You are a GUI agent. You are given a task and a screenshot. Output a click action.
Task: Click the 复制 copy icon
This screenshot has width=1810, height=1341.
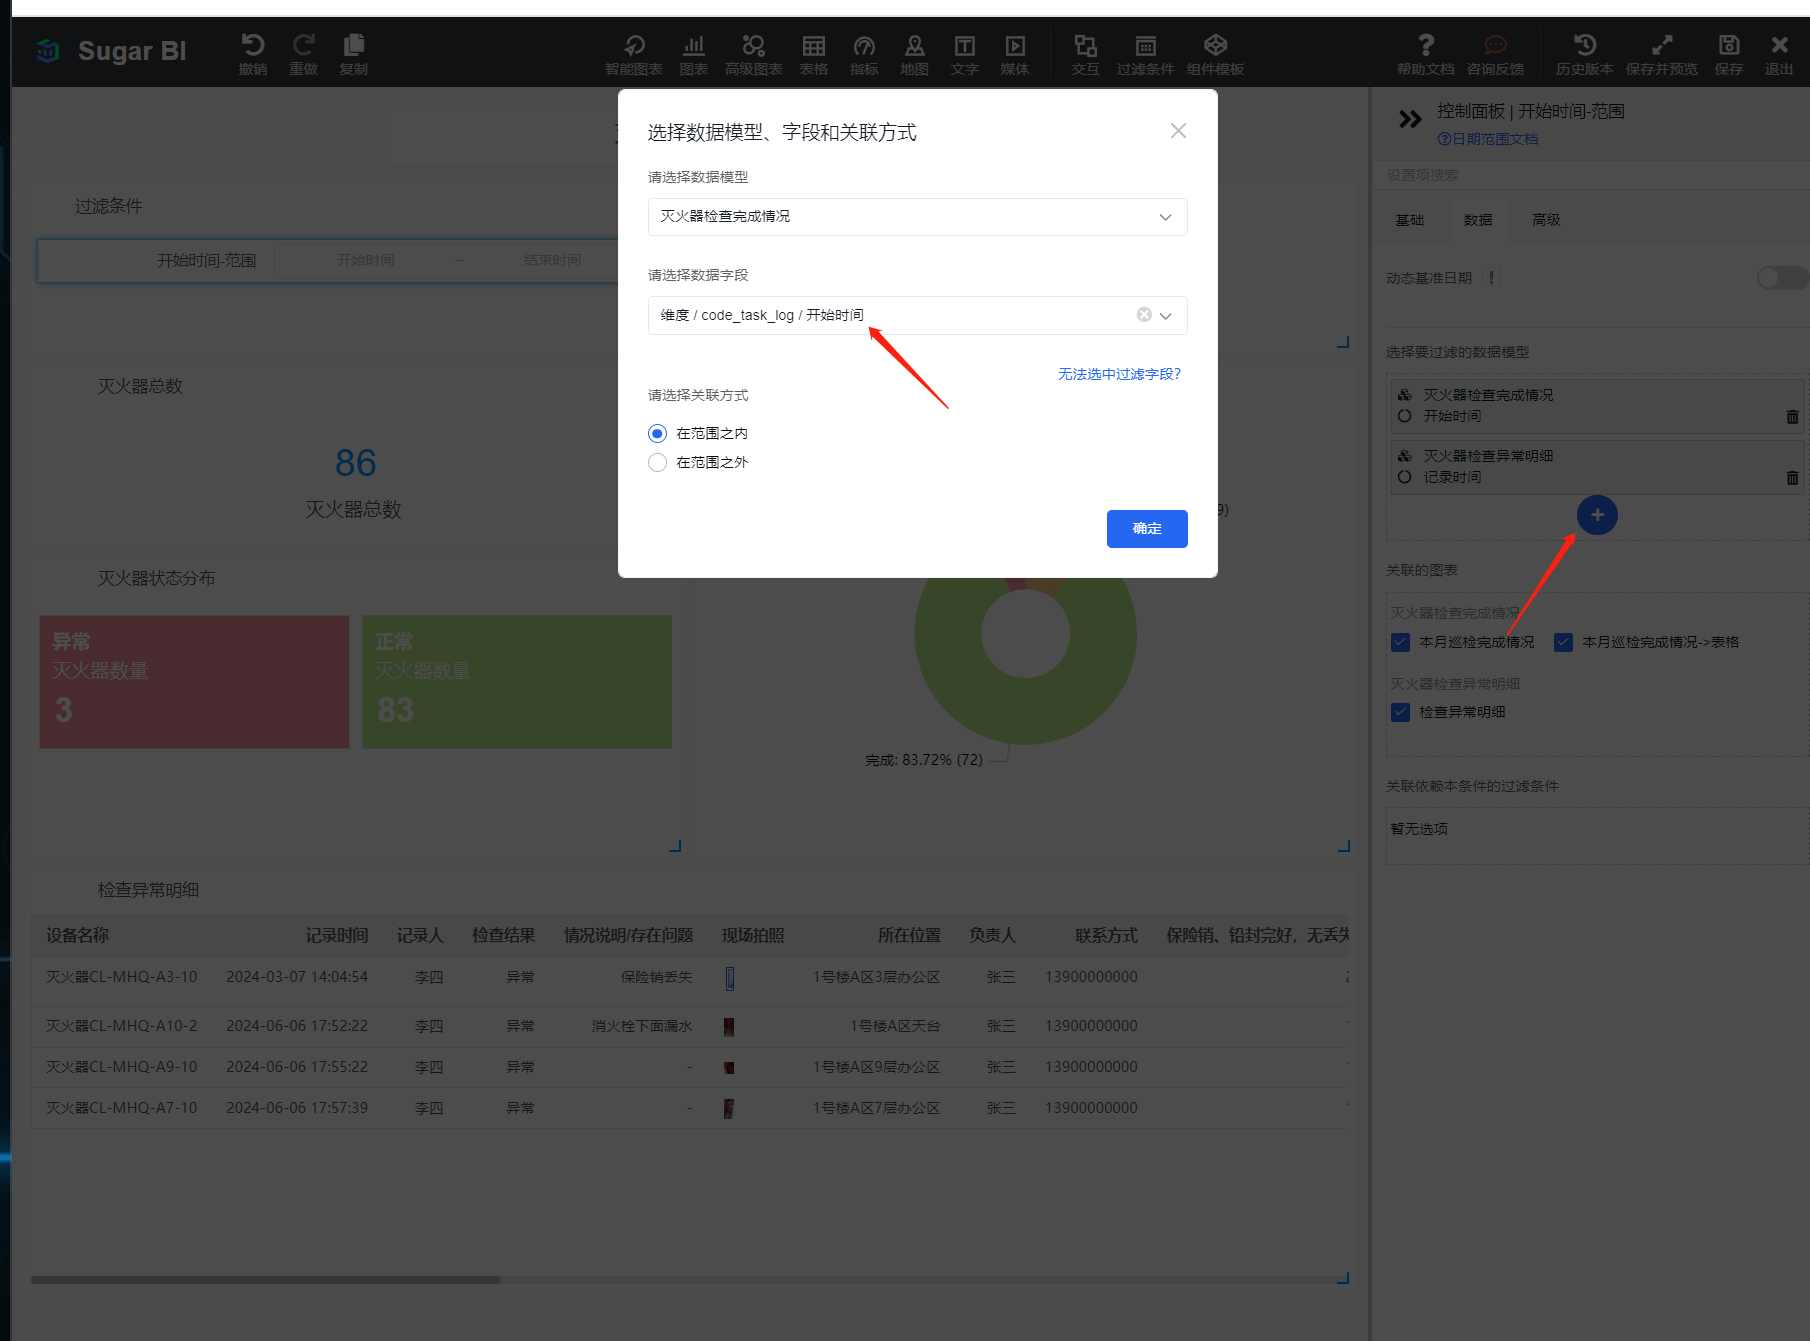point(353,45)
